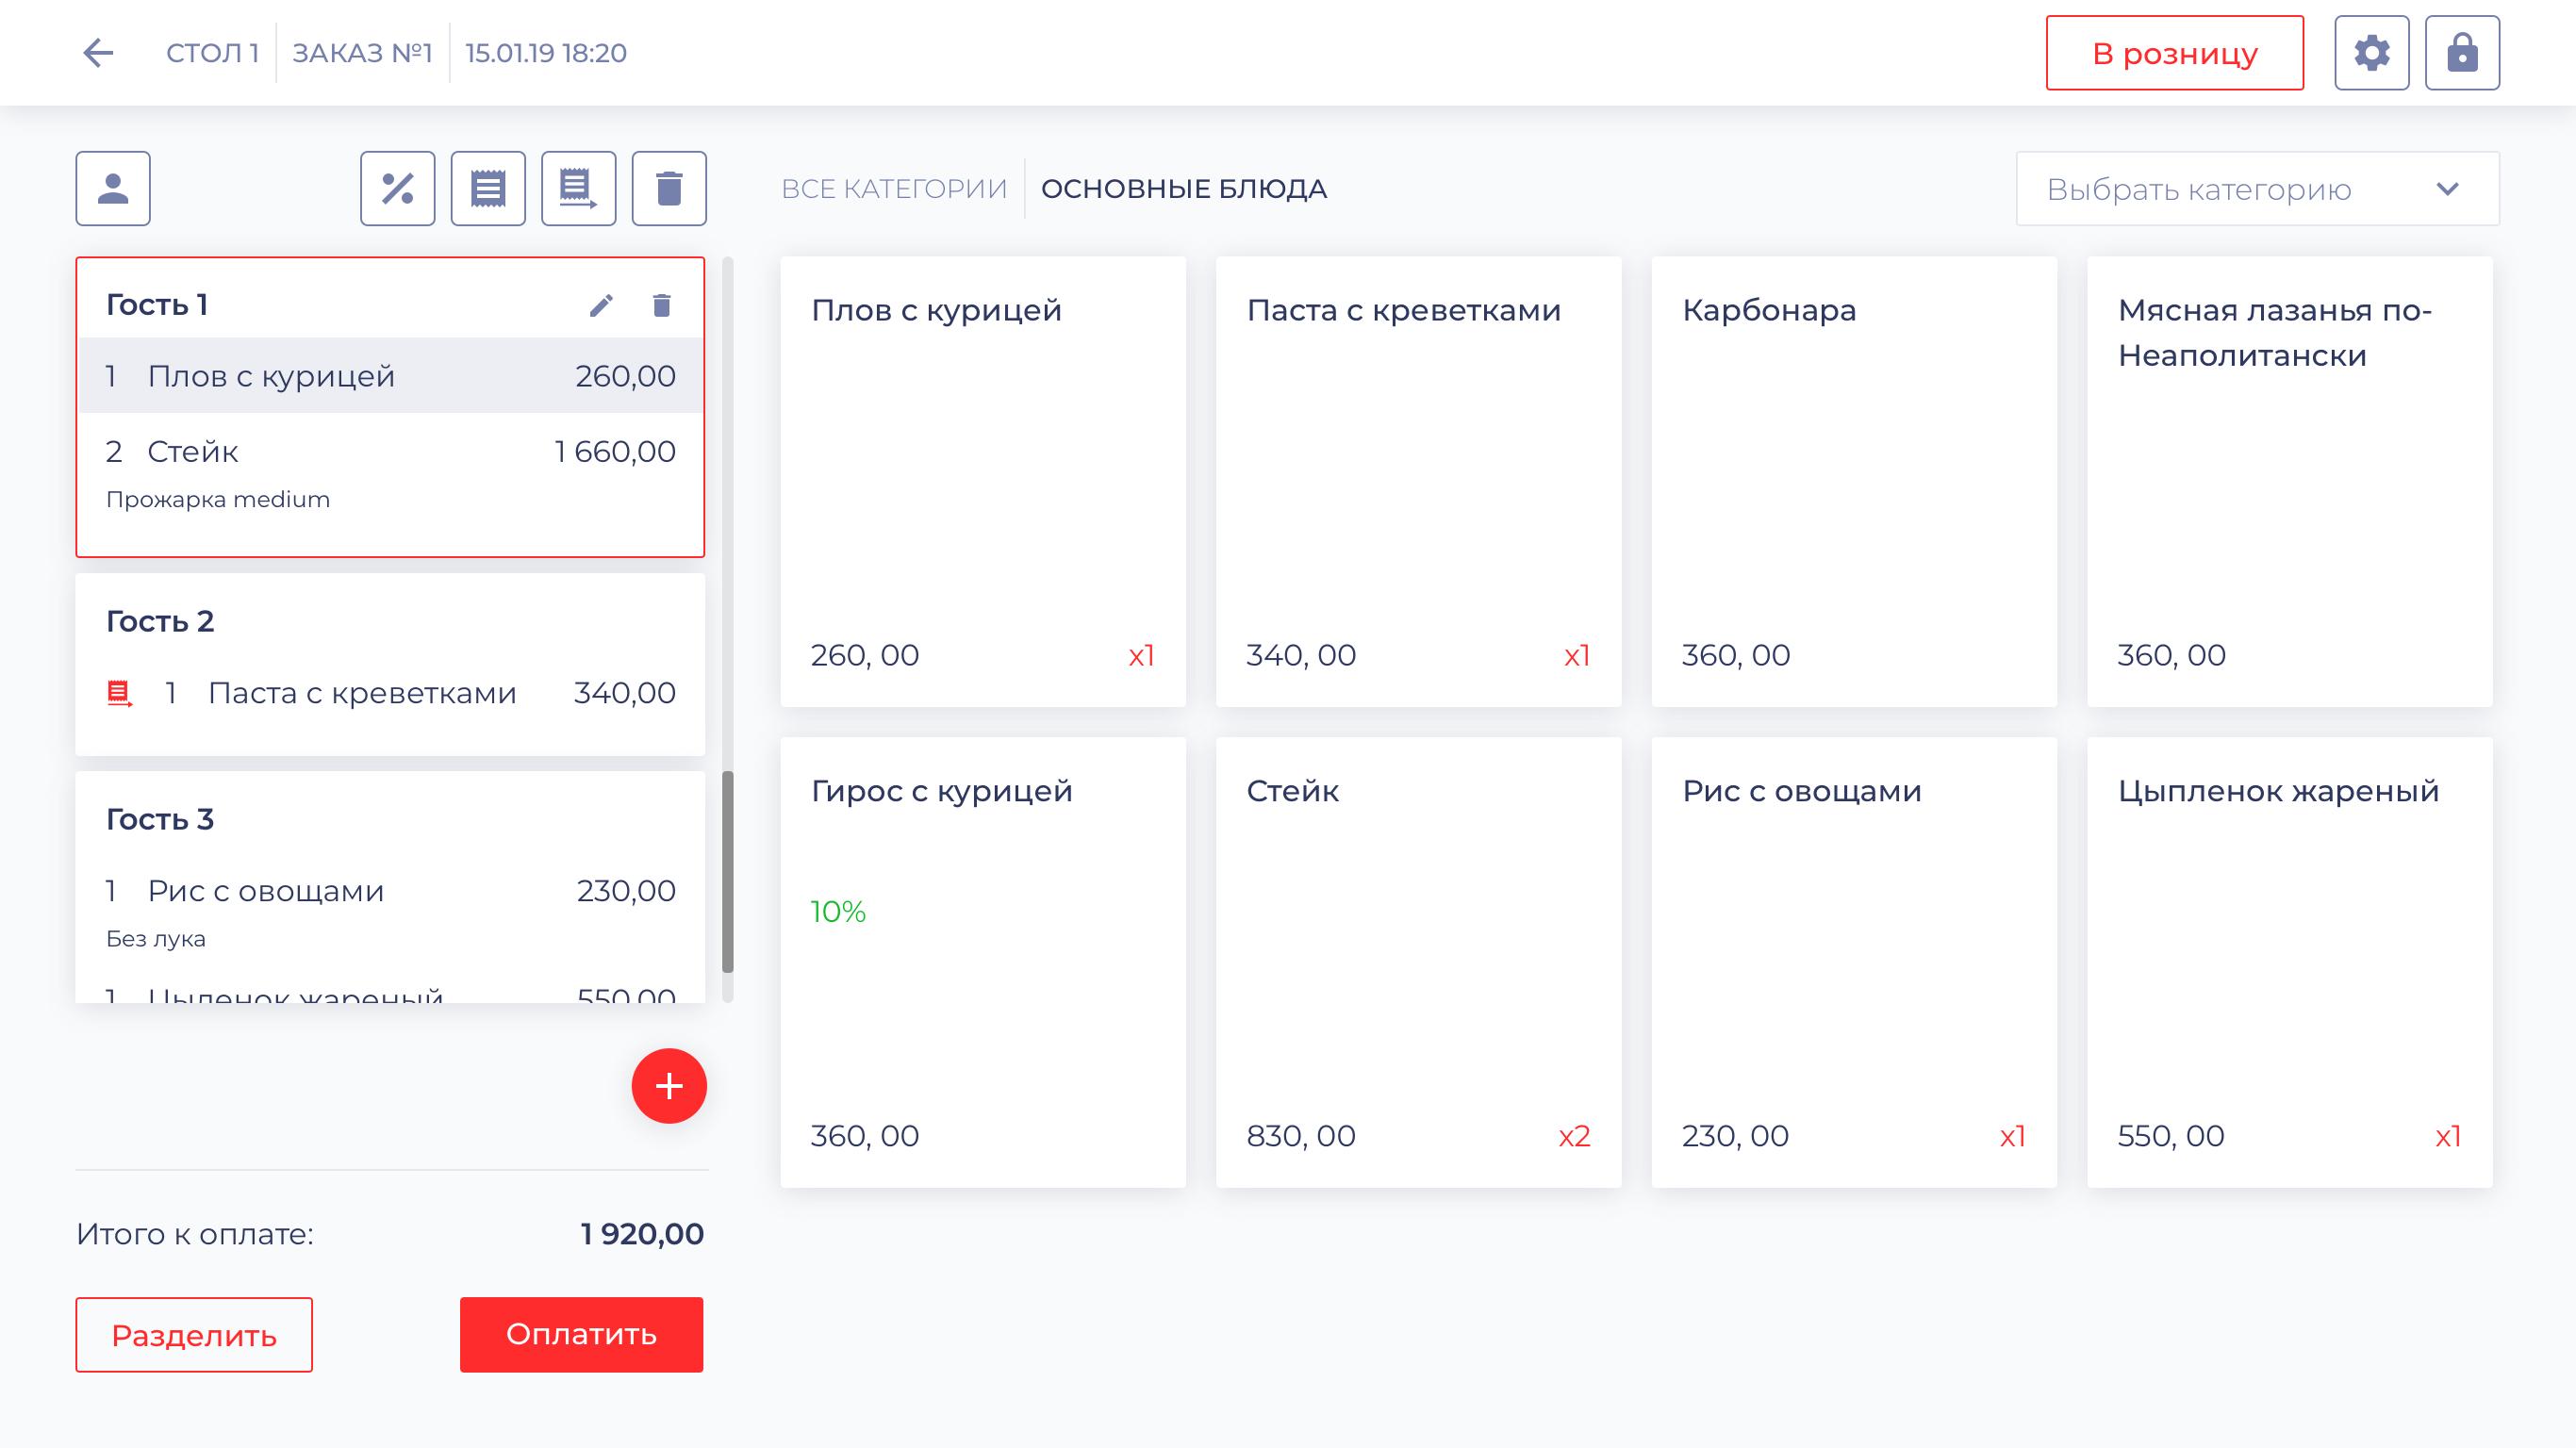Add Рис с овощами dish card
This screenshot has width=2576, height=1448.
[1854, 963]
